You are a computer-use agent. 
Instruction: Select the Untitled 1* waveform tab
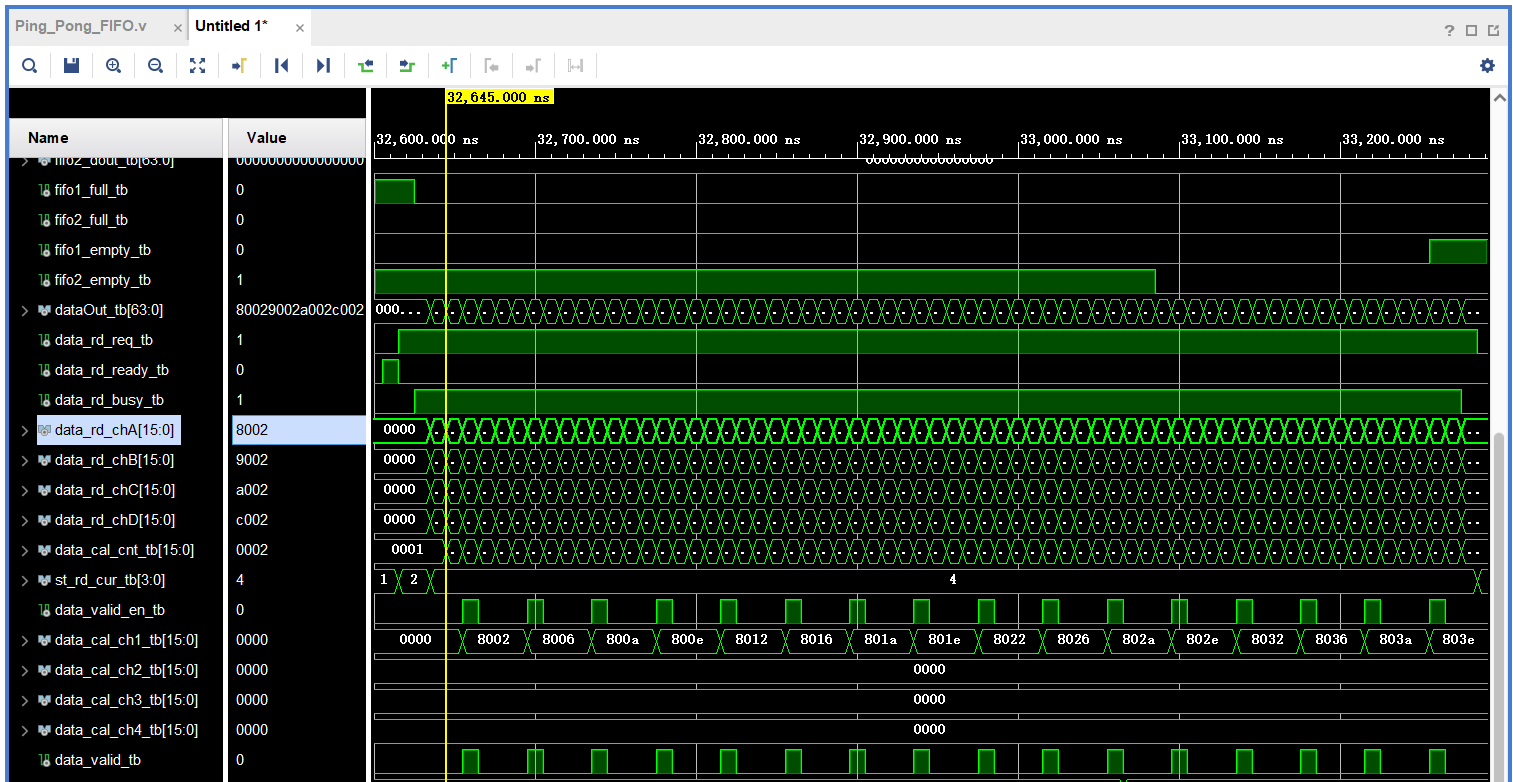click(x=231, y=27)
